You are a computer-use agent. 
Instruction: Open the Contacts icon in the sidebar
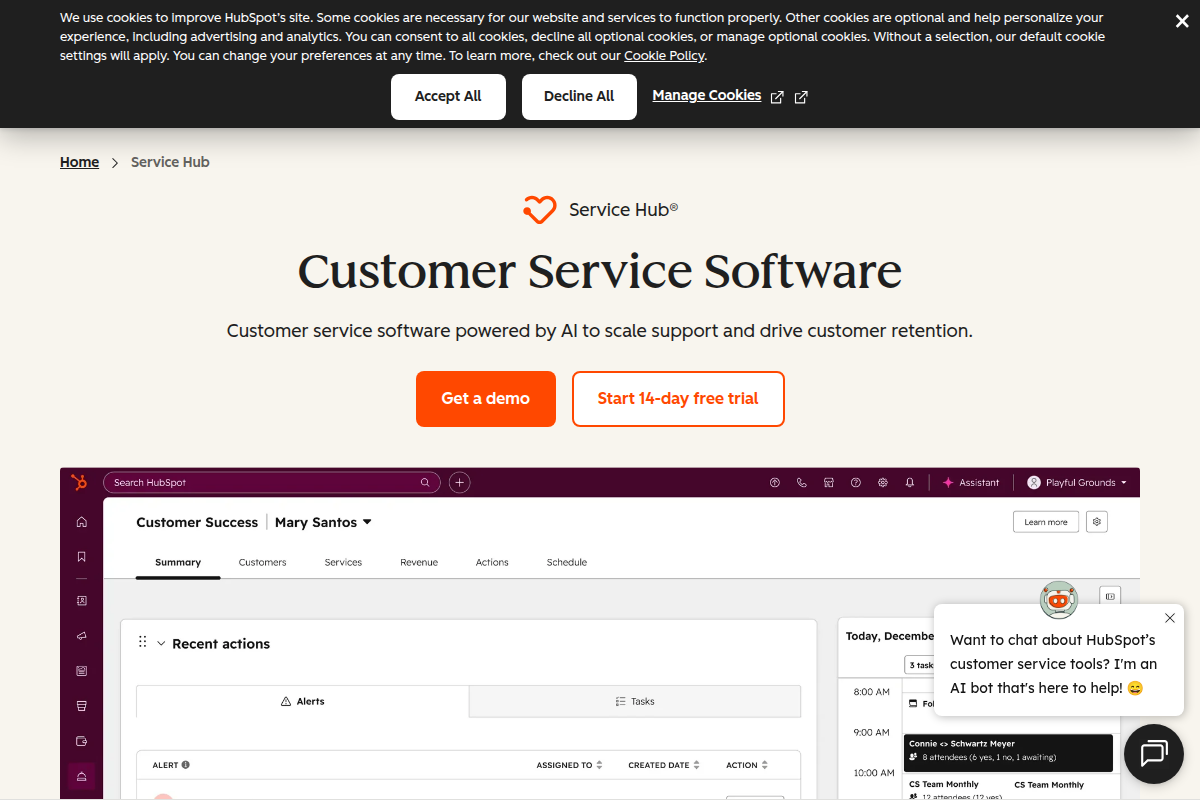click(x=81, y=600)
